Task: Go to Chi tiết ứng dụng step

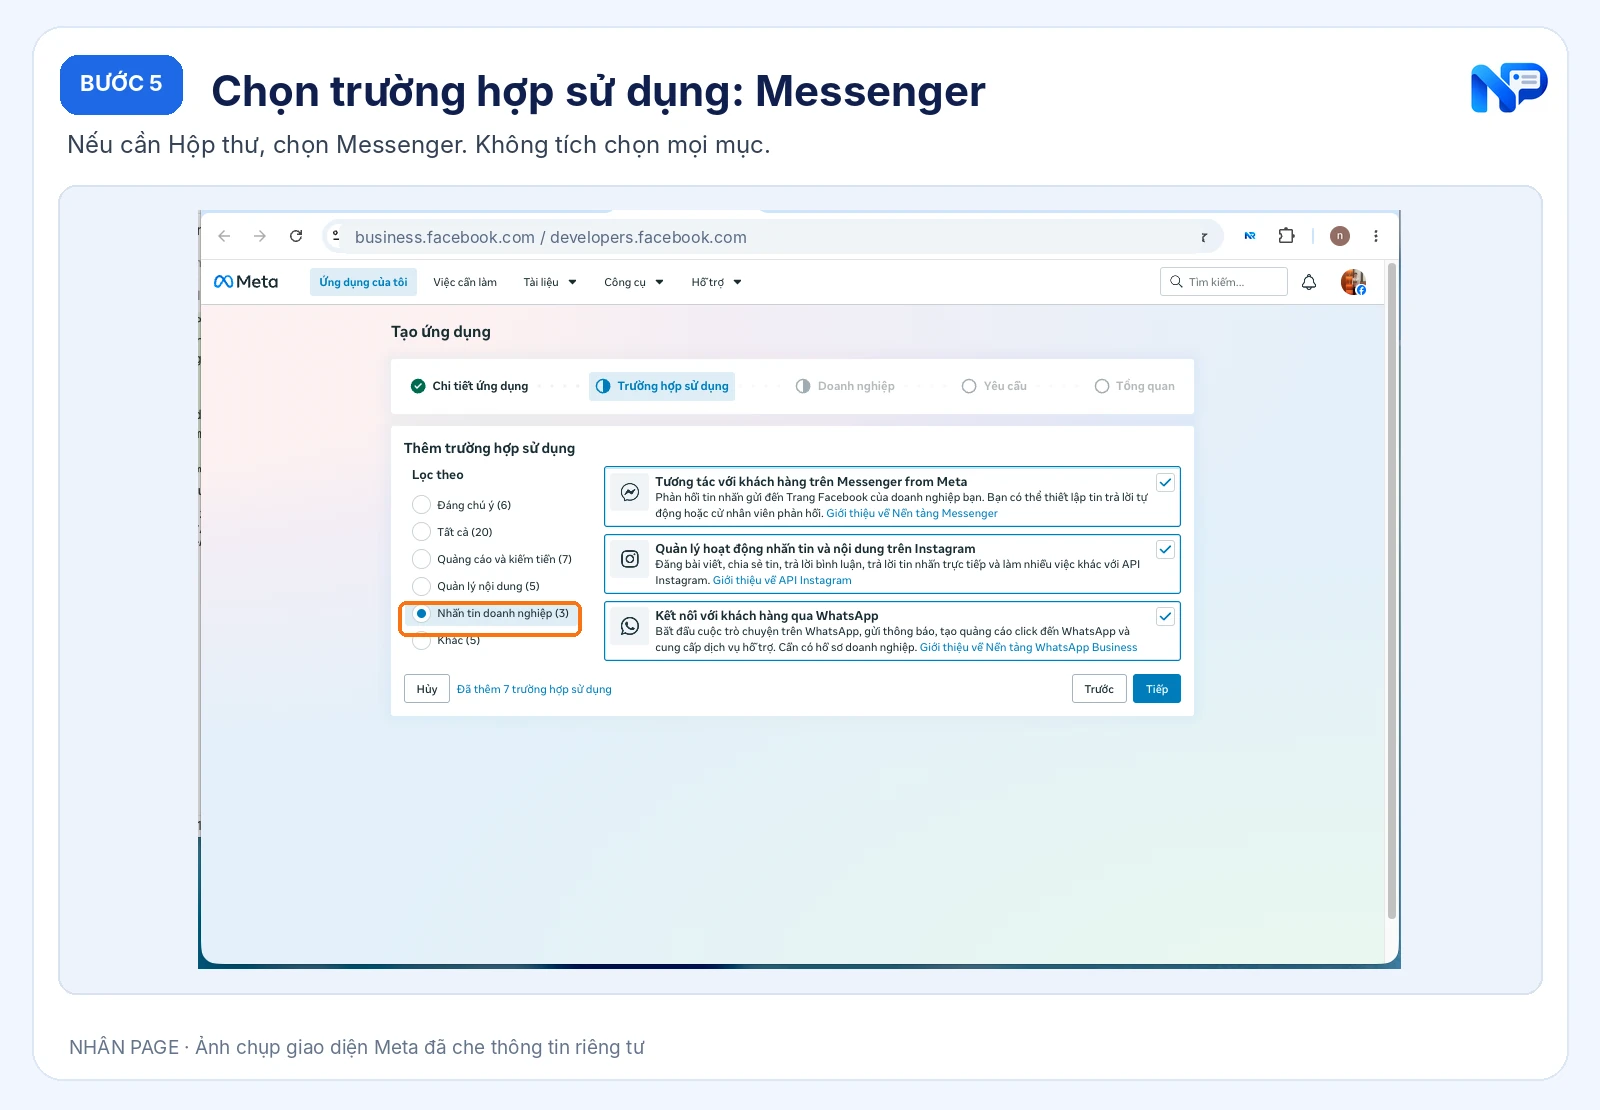Action: (470, 386)
